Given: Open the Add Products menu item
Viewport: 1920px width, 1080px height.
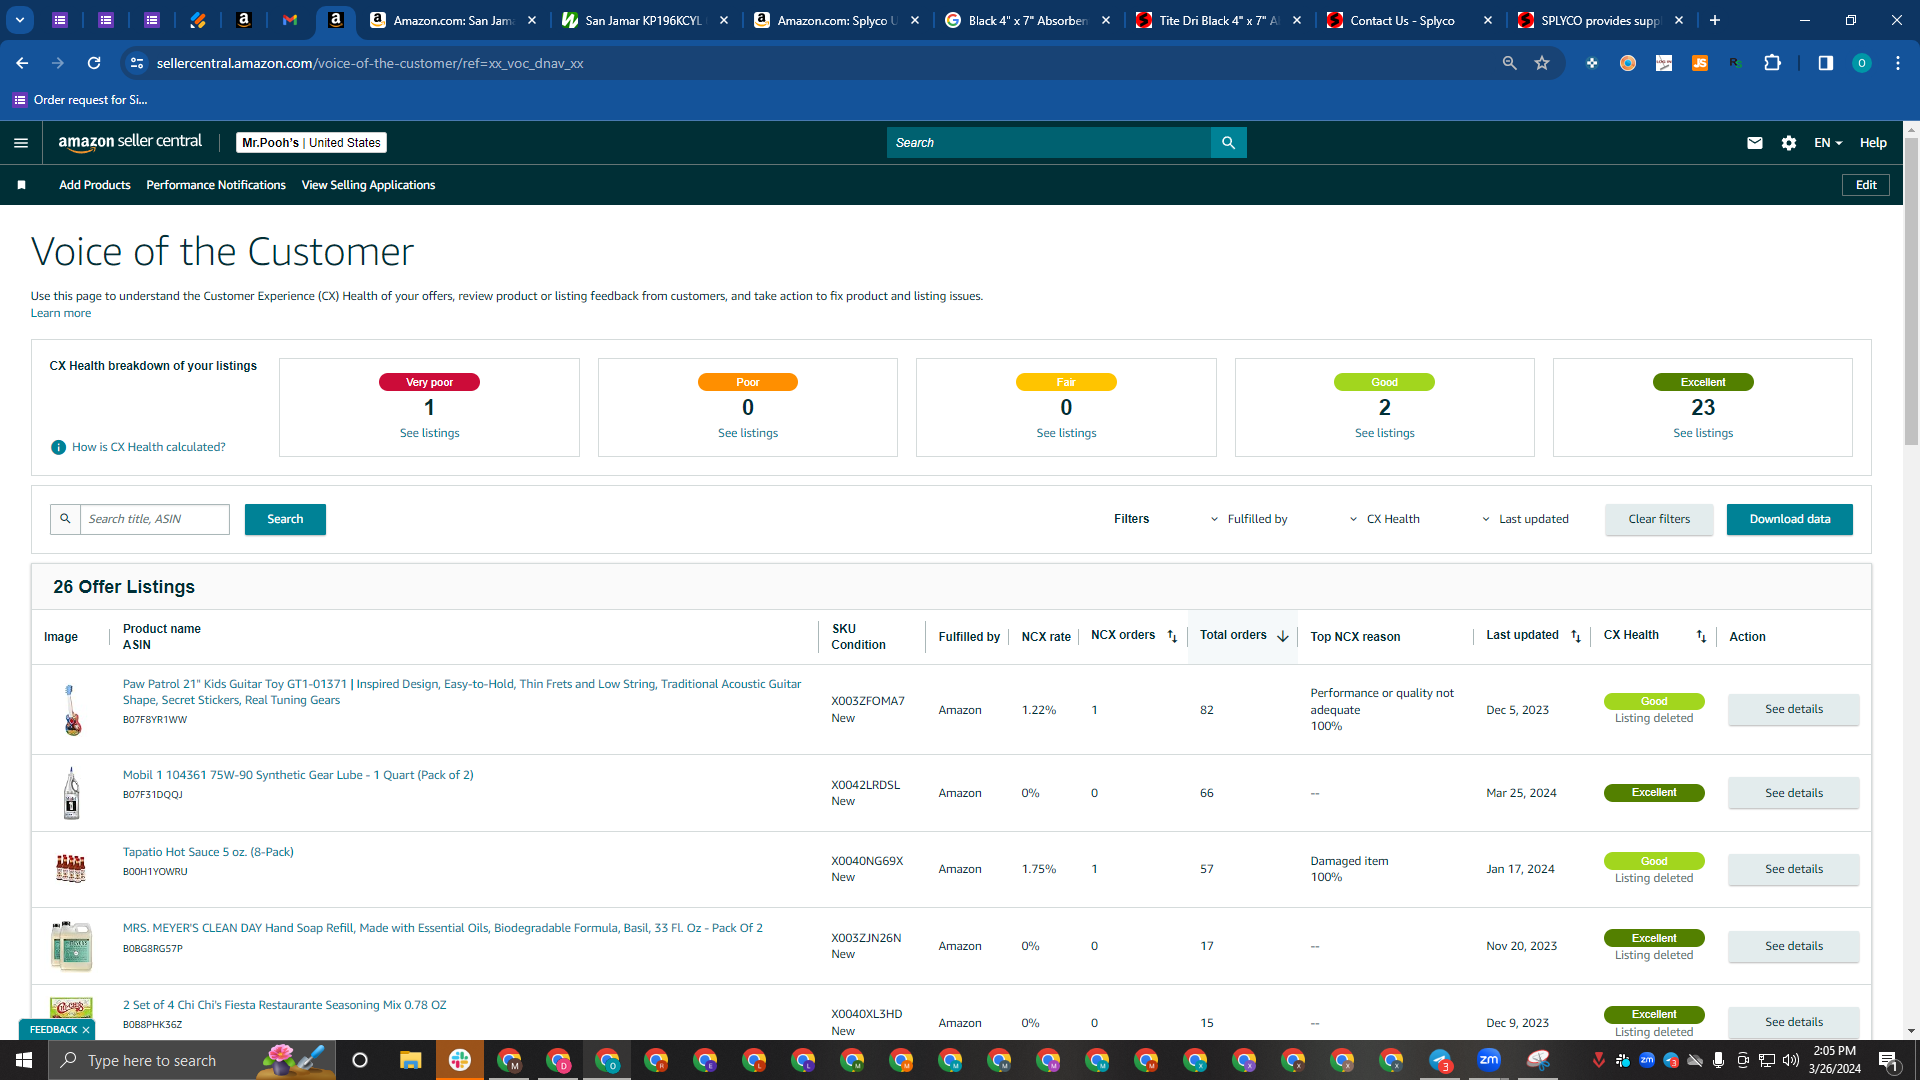Looking at the screenshot, I should [x=95, y=185].
